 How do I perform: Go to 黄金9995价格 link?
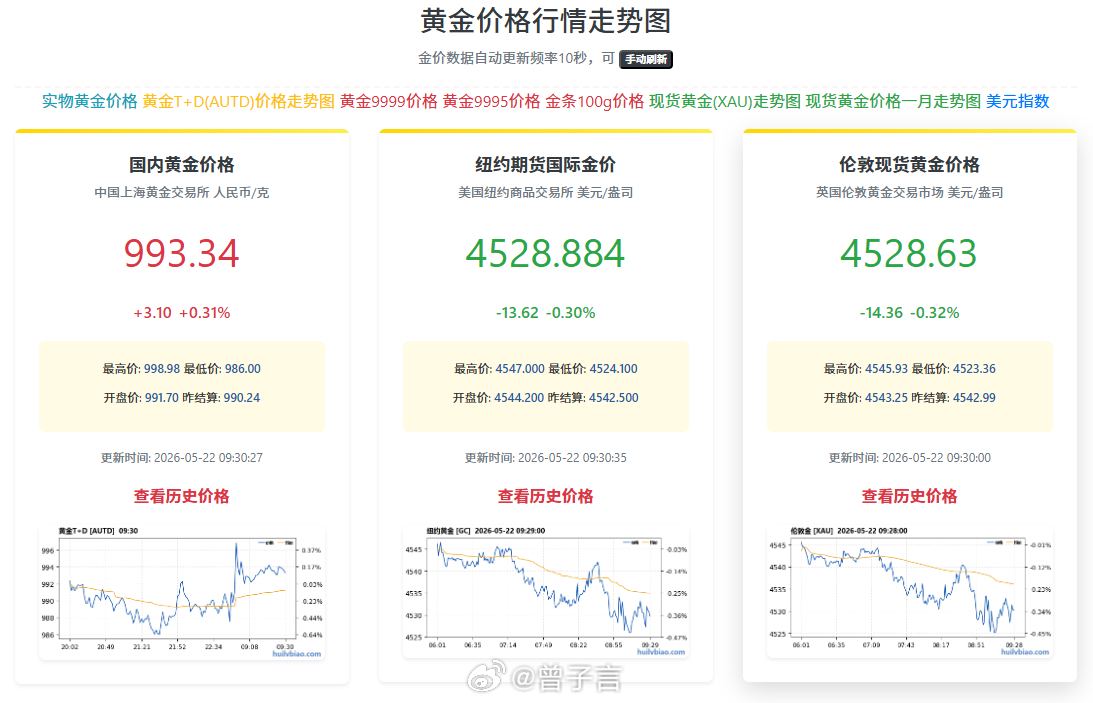491,101
